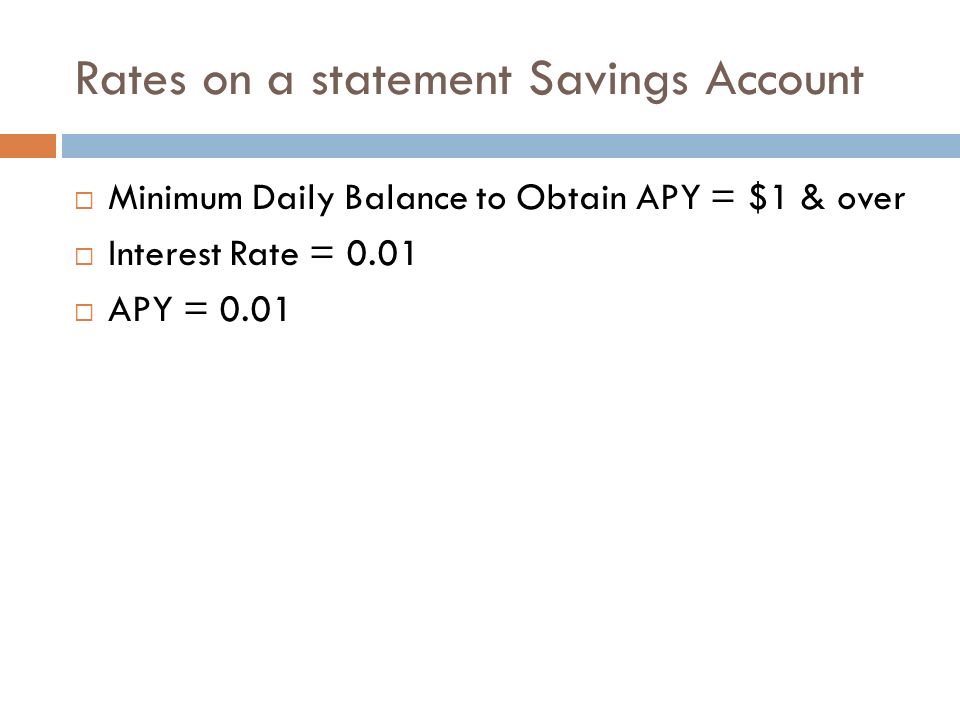Click the square bullet before Interest Rate
The image size is (960, 720).
click(84, 256)
